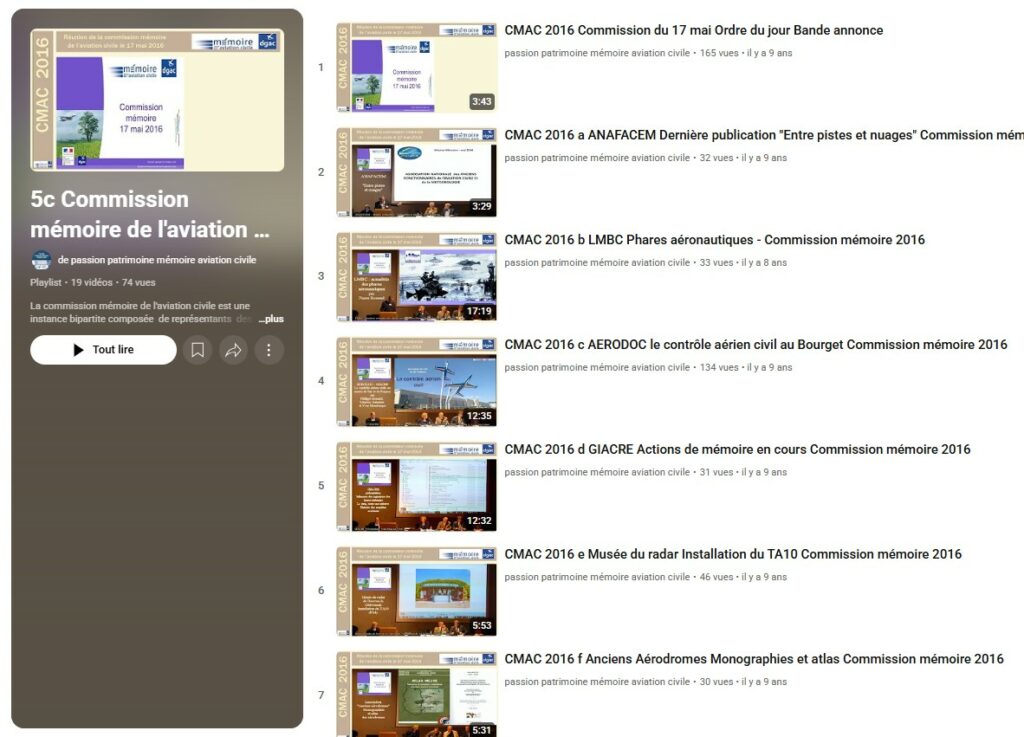Click the Tout lire play button
1024x737 pixels.
click(103, 350)
